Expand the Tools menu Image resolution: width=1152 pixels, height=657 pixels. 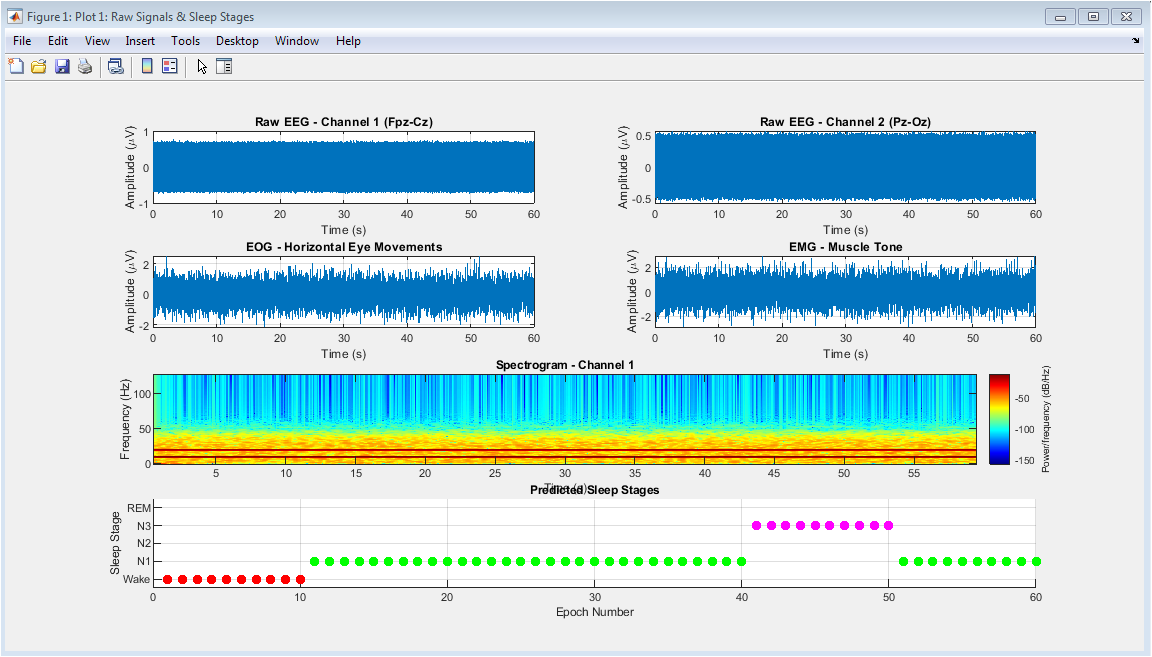(x=185, y=41)
